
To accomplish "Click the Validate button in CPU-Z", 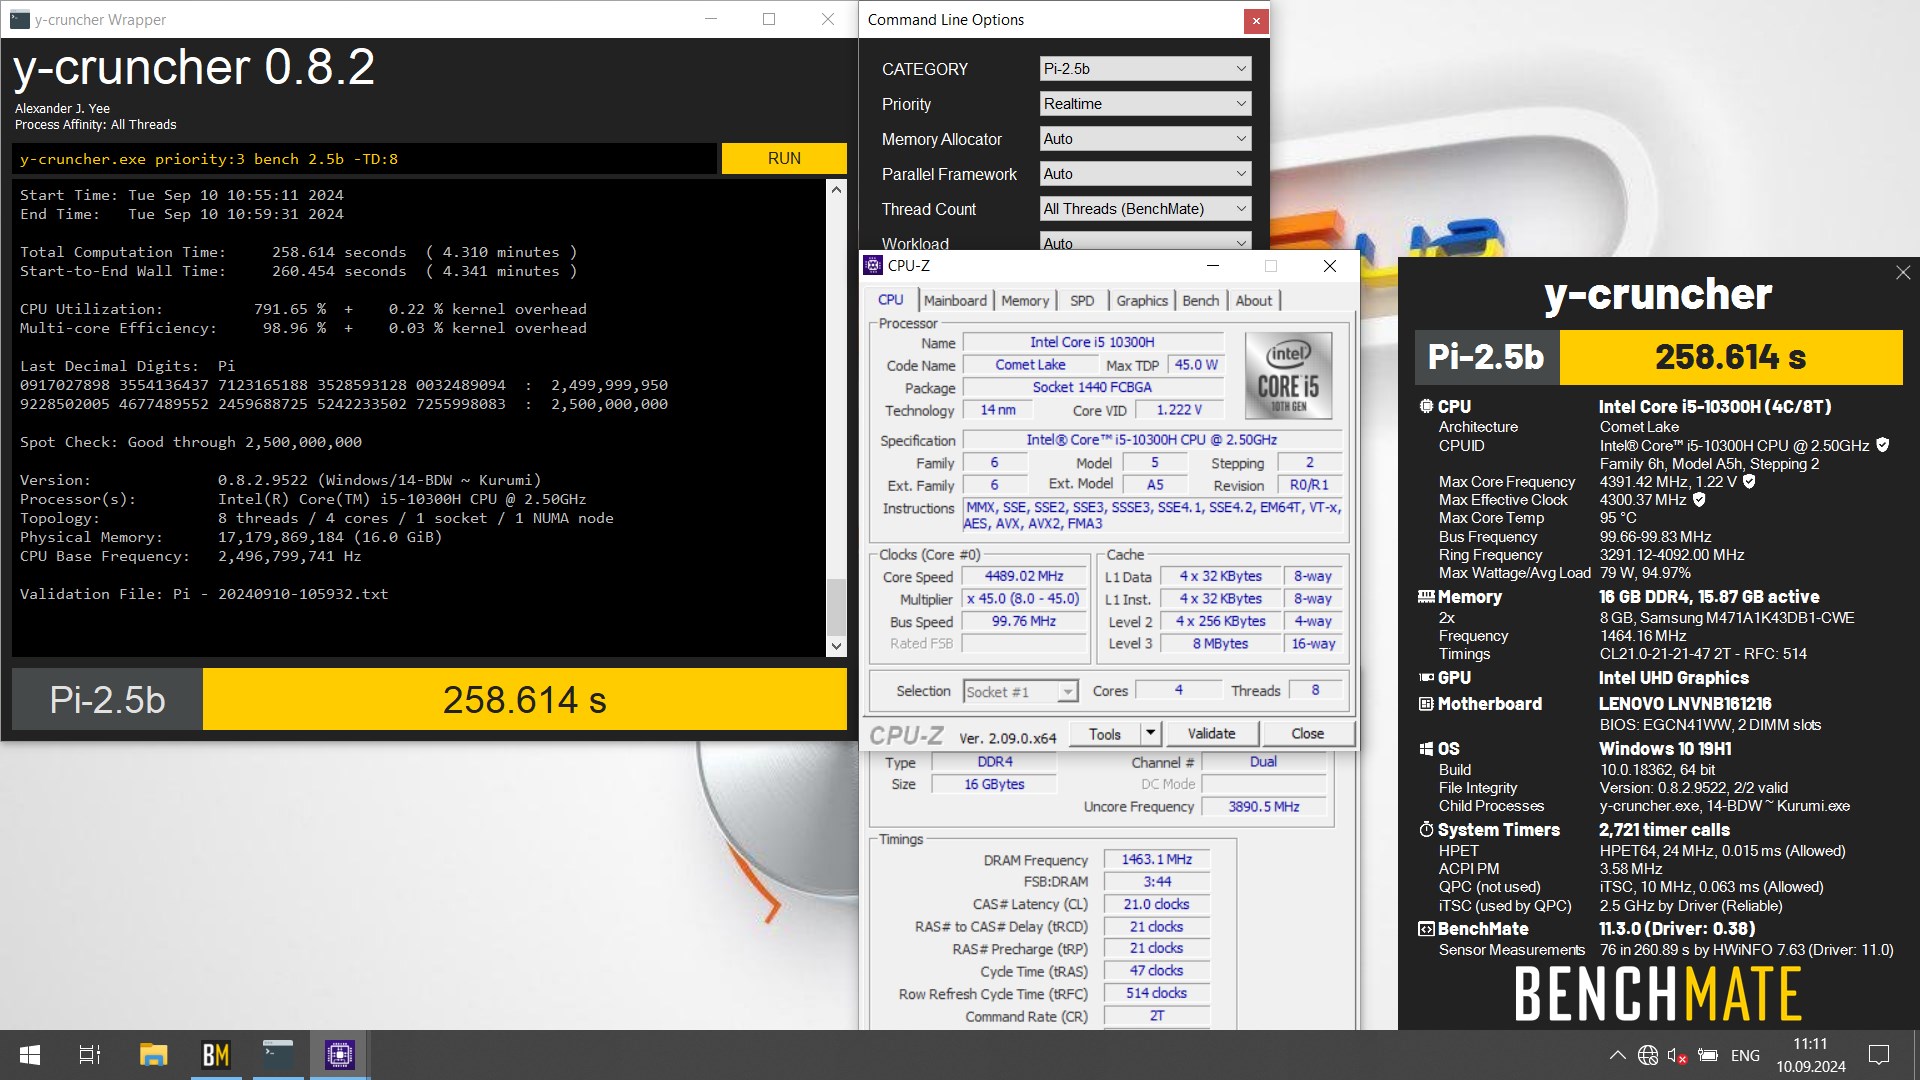I will (x=1211, y=734).
